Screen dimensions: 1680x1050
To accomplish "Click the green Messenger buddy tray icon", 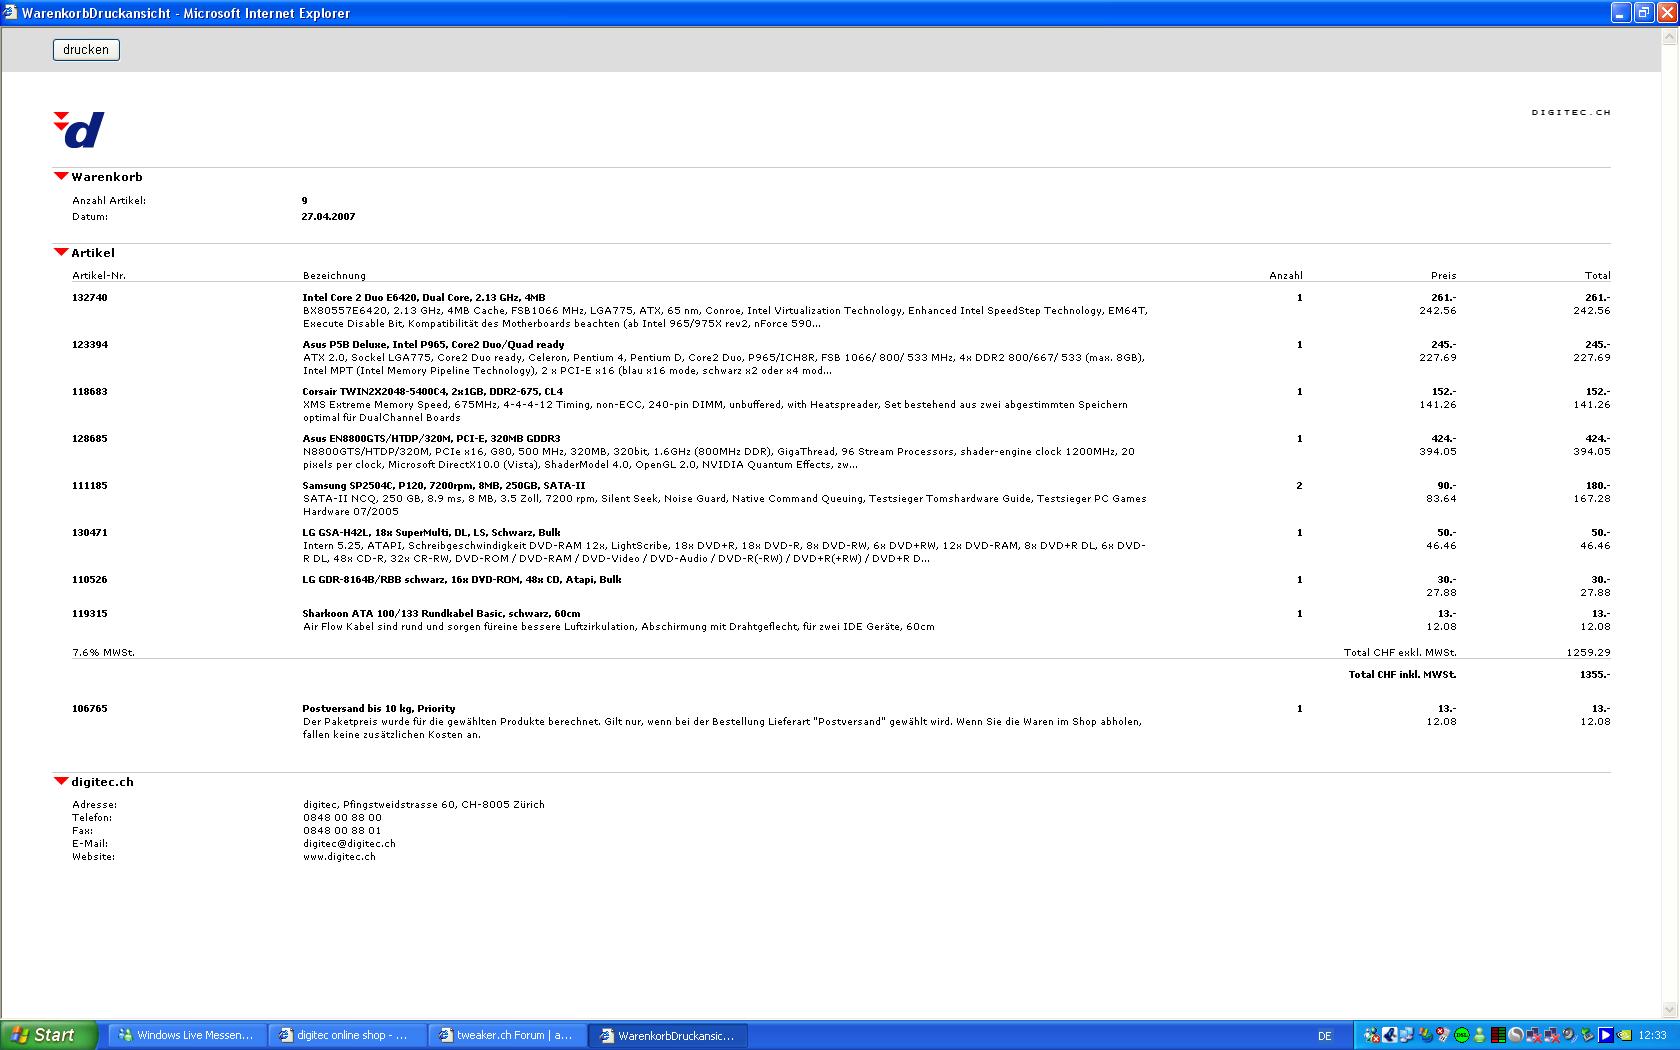I will click(x=1479, y=1035).
